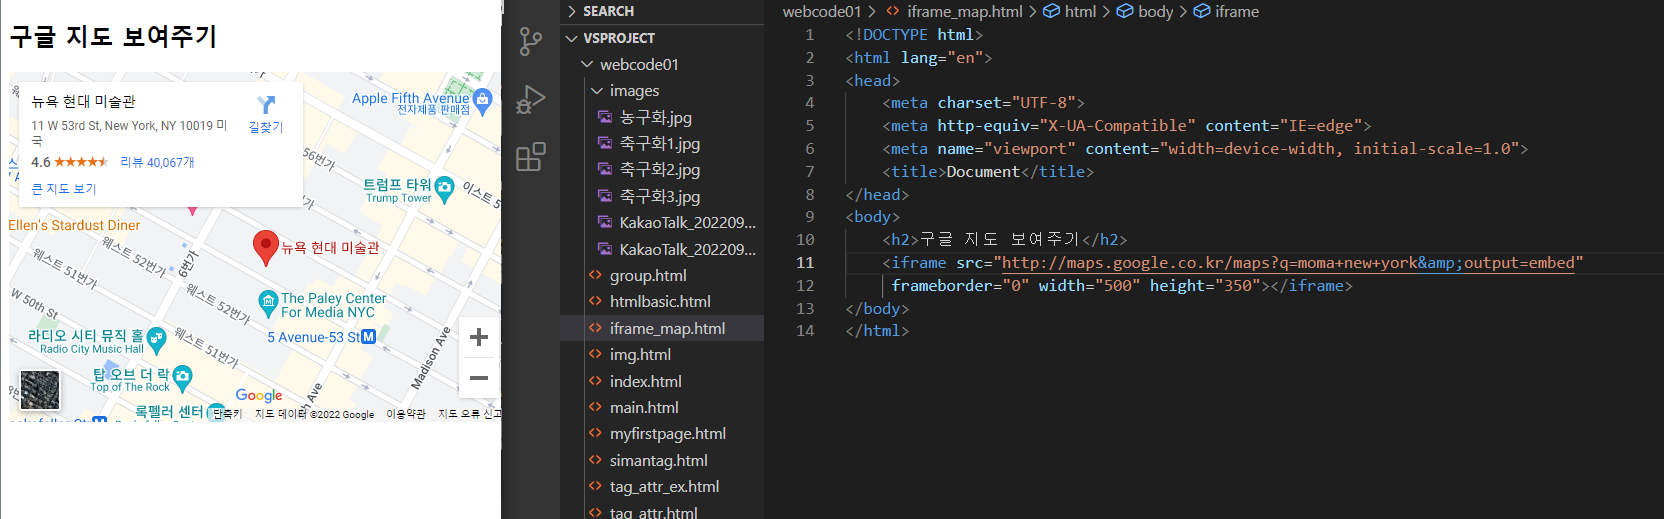Open the Source Control view icon
The image size is (1664, 519).
[x=531, y=42]
